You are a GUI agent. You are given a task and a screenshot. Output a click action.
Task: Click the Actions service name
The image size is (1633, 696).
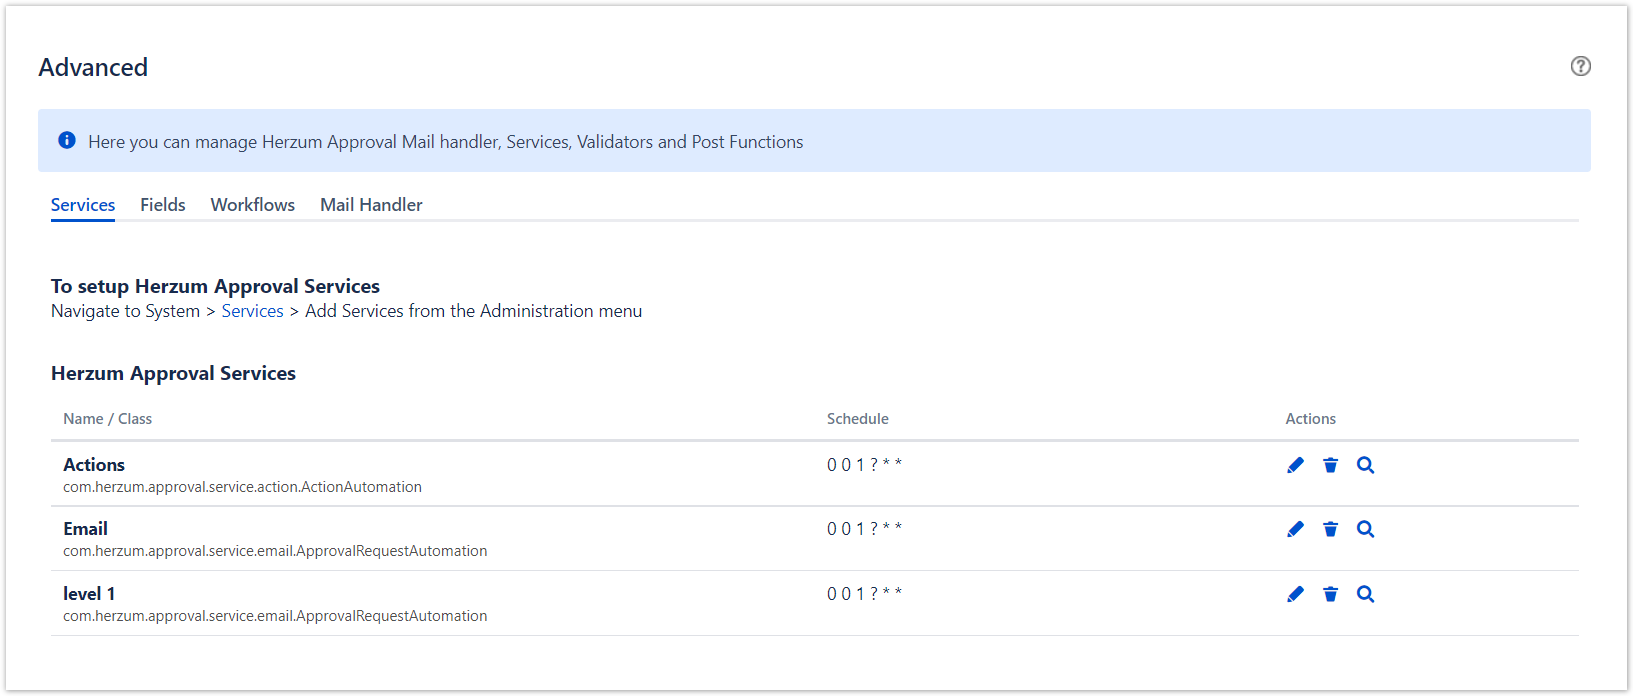(94, 465)
